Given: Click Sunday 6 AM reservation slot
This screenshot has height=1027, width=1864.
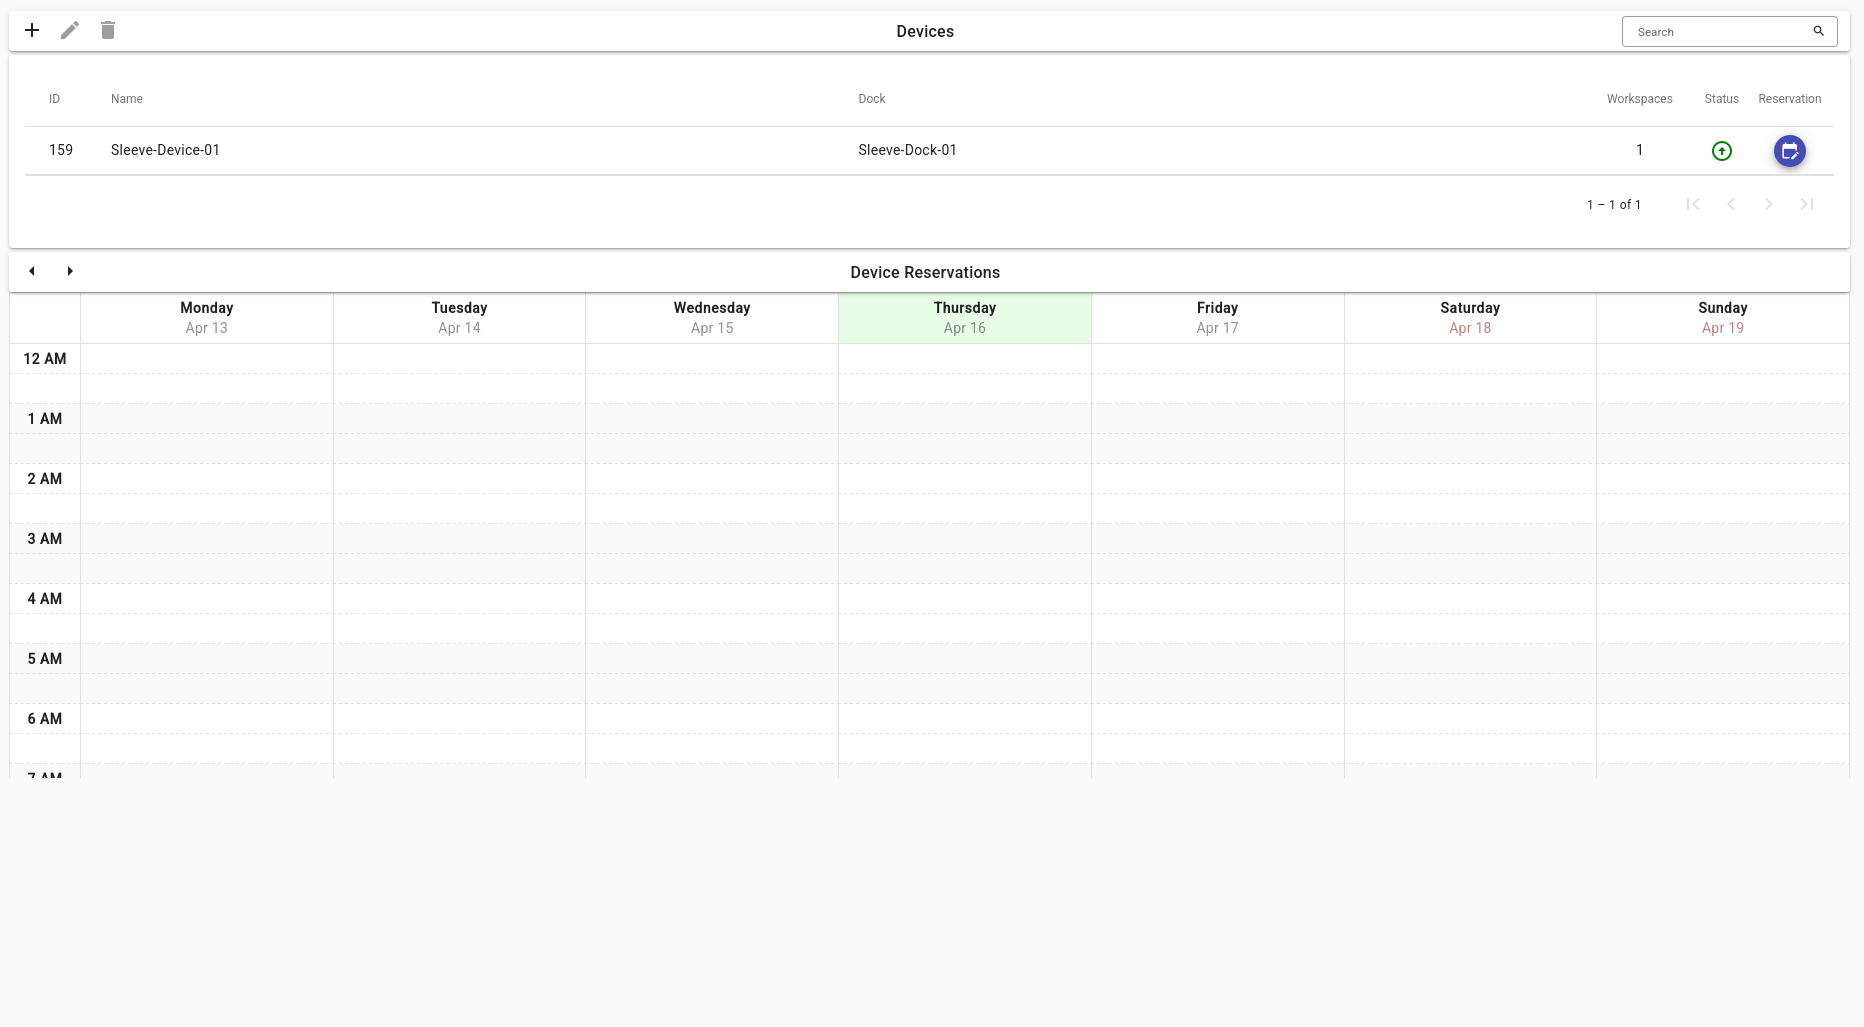Looking at the screenshot, I should (x=1722, y=719).
